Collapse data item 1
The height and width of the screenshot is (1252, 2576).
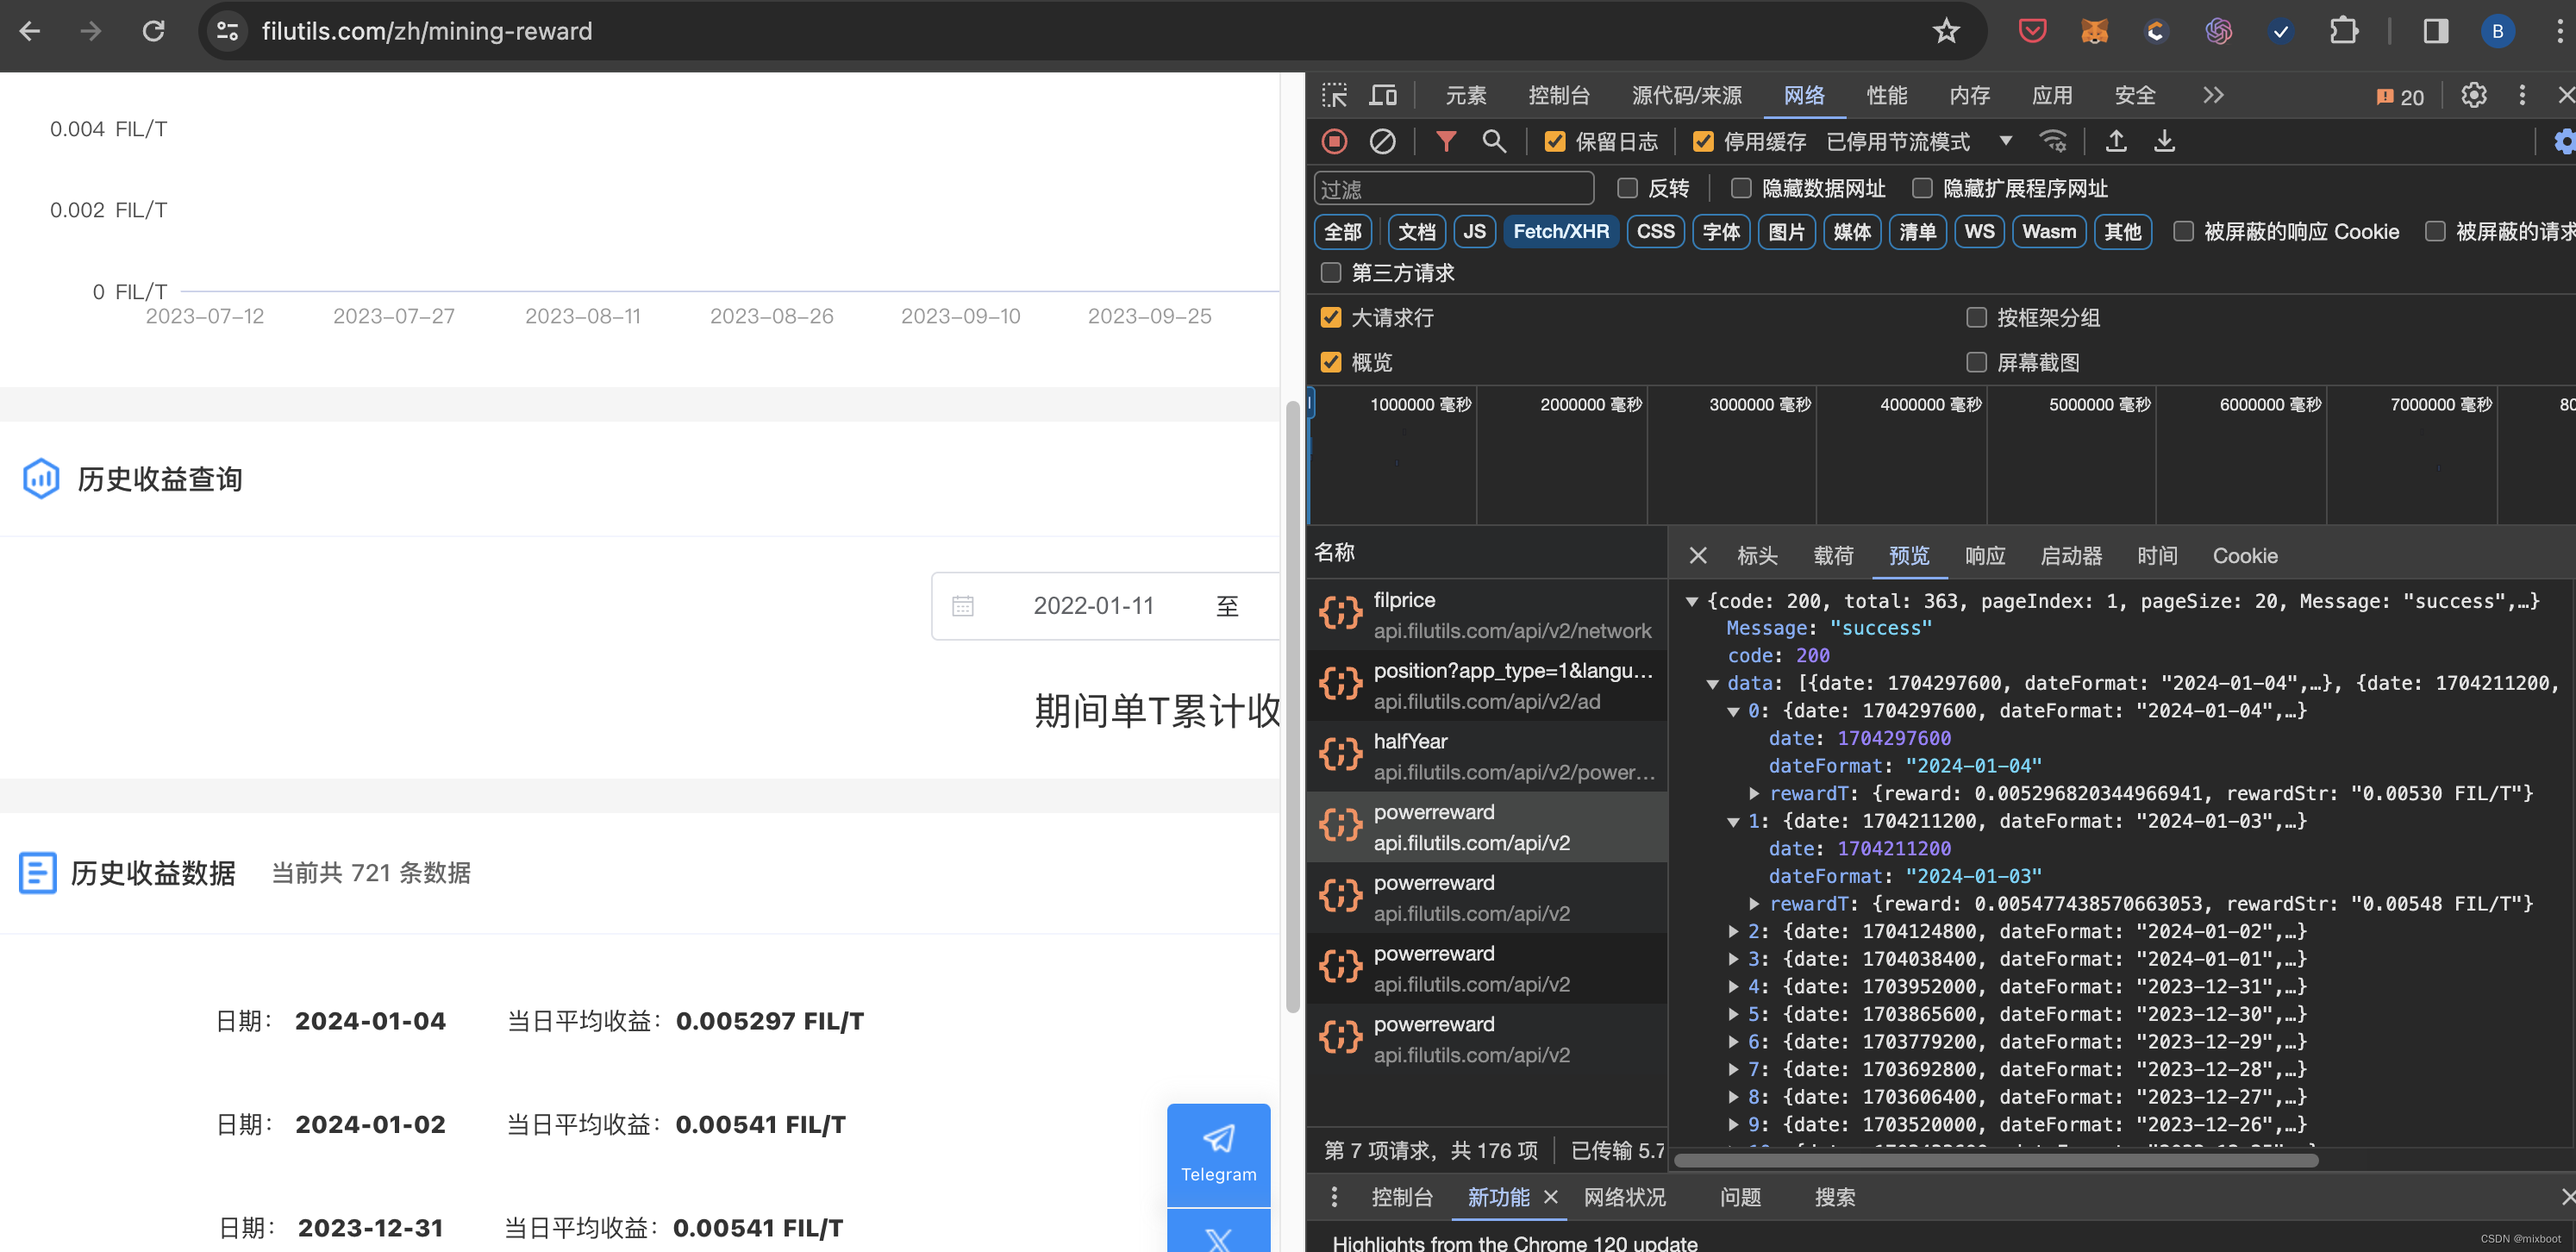coord(1733,821)
